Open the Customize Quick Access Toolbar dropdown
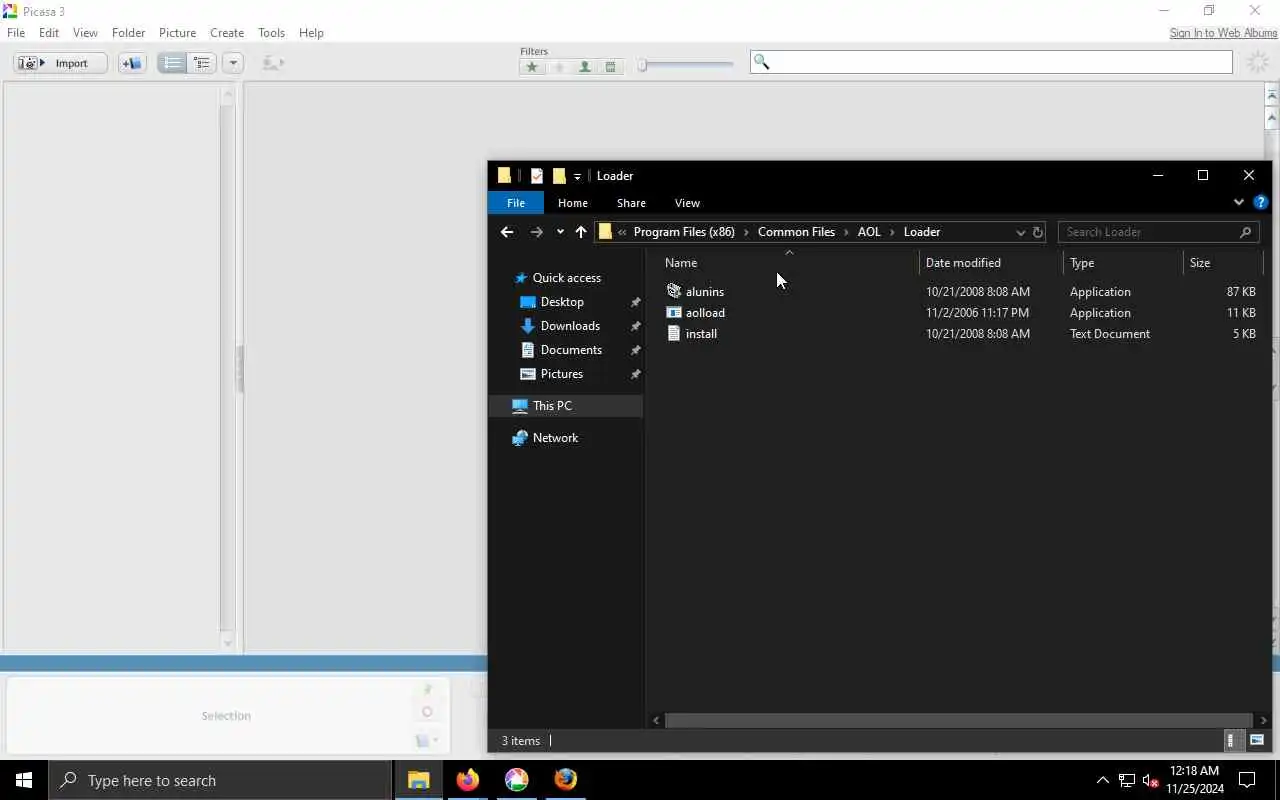This screenshot has width=1280, height=800. click(577, 177)
